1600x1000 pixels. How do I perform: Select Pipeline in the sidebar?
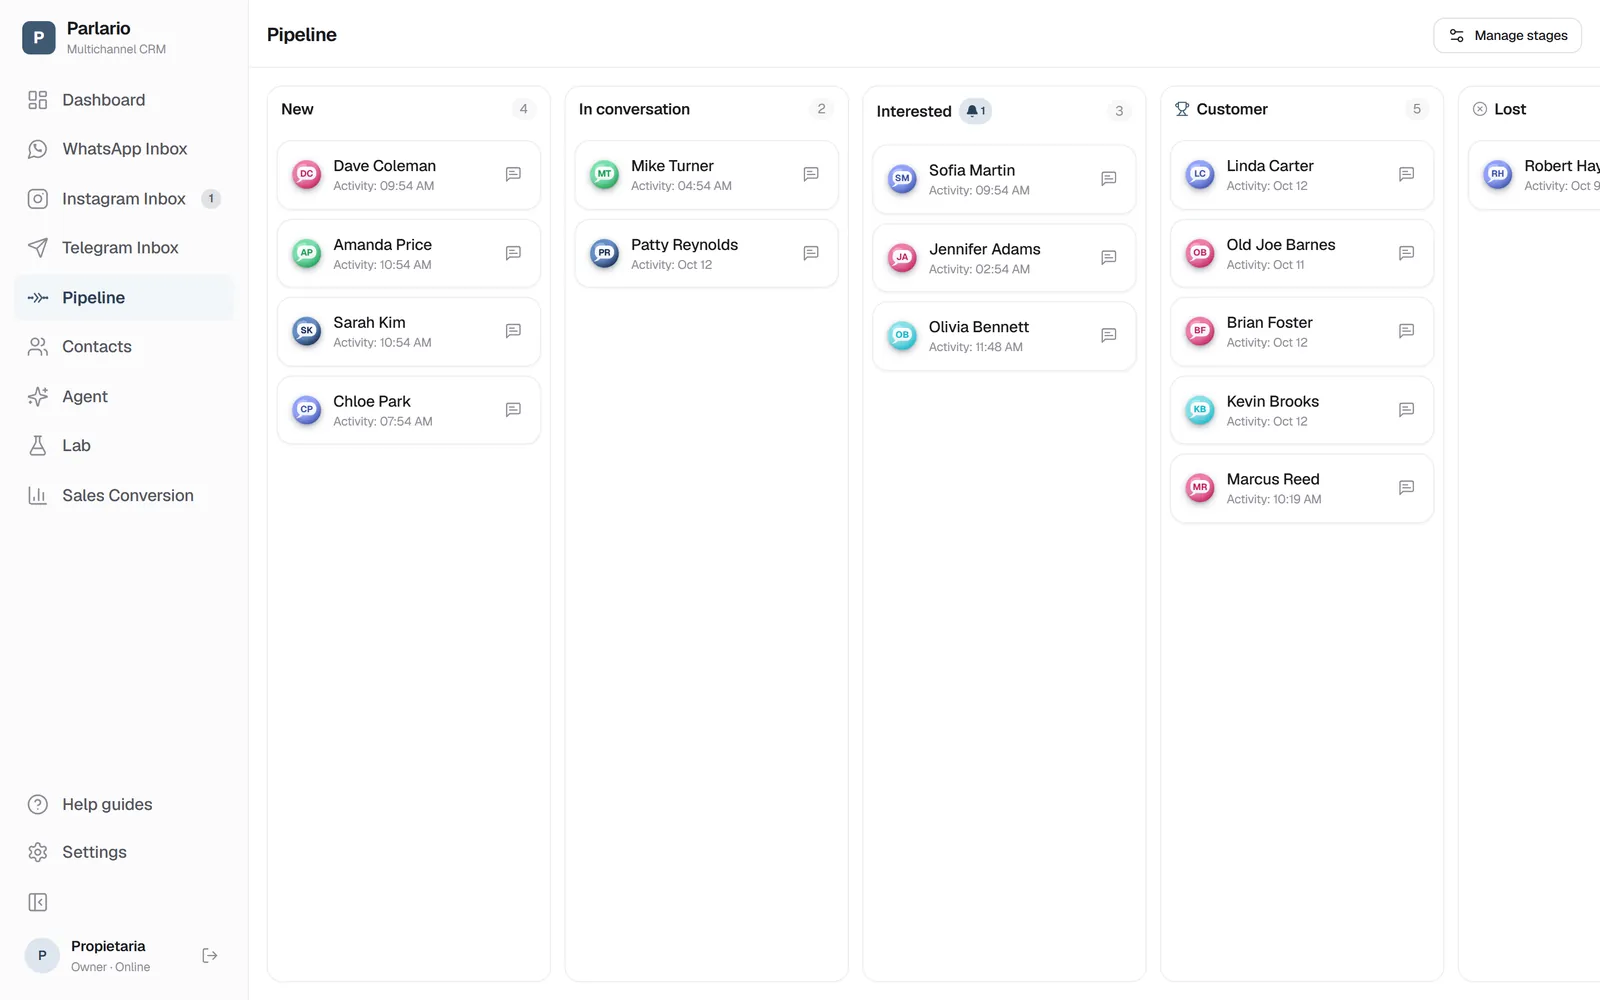(124, 298)
